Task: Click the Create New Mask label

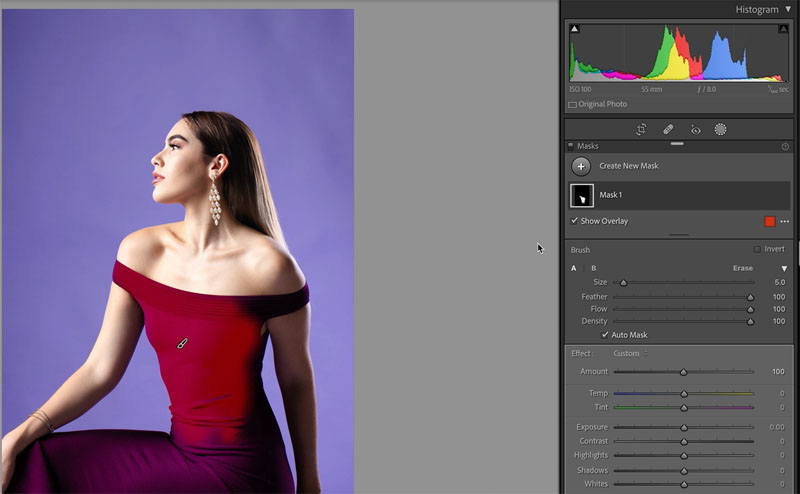Action: click(x=629, y=166)
